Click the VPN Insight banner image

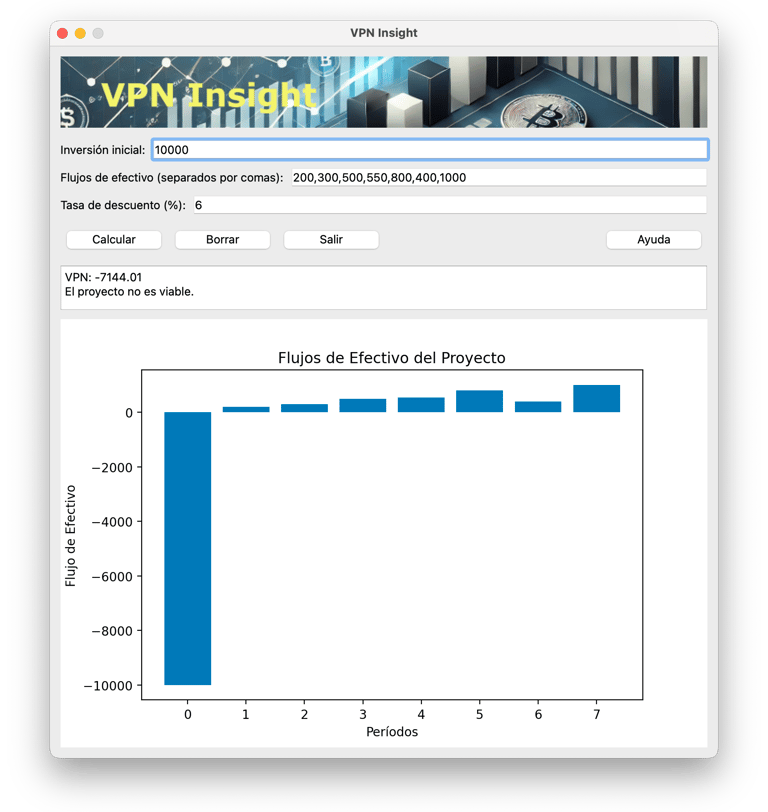[x=384, y=92]
